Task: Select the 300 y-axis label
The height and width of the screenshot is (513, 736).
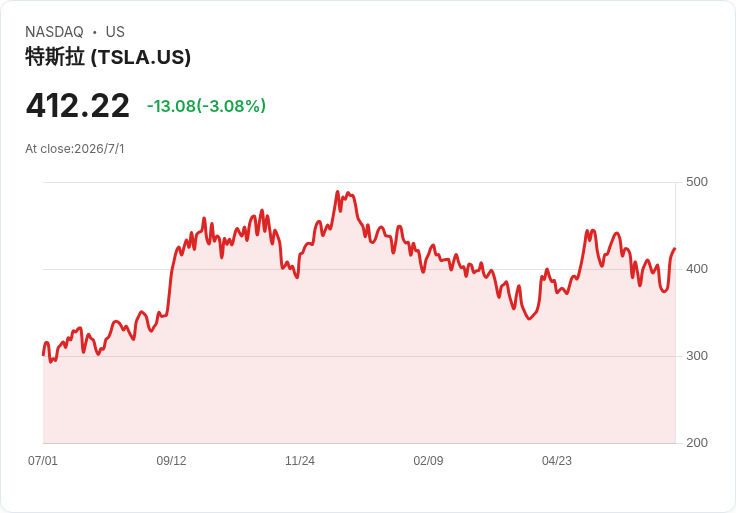Action: tap(697, 356)
